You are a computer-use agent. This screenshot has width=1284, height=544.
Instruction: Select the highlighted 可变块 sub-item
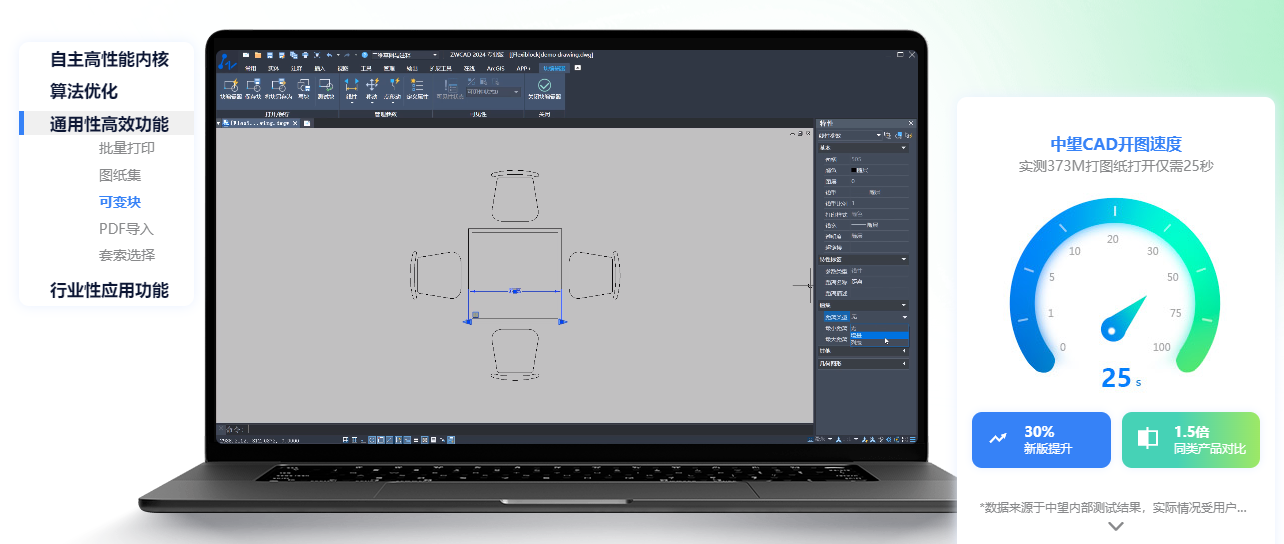120,201
